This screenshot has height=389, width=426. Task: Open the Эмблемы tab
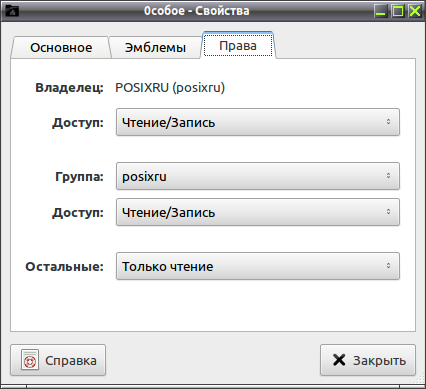[155, 47]
